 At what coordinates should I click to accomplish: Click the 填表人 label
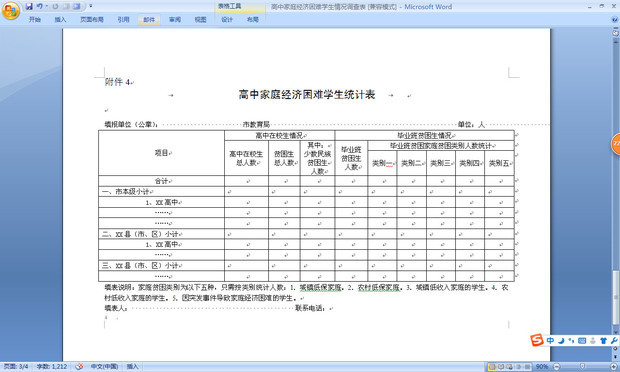[x=115, y=308]
